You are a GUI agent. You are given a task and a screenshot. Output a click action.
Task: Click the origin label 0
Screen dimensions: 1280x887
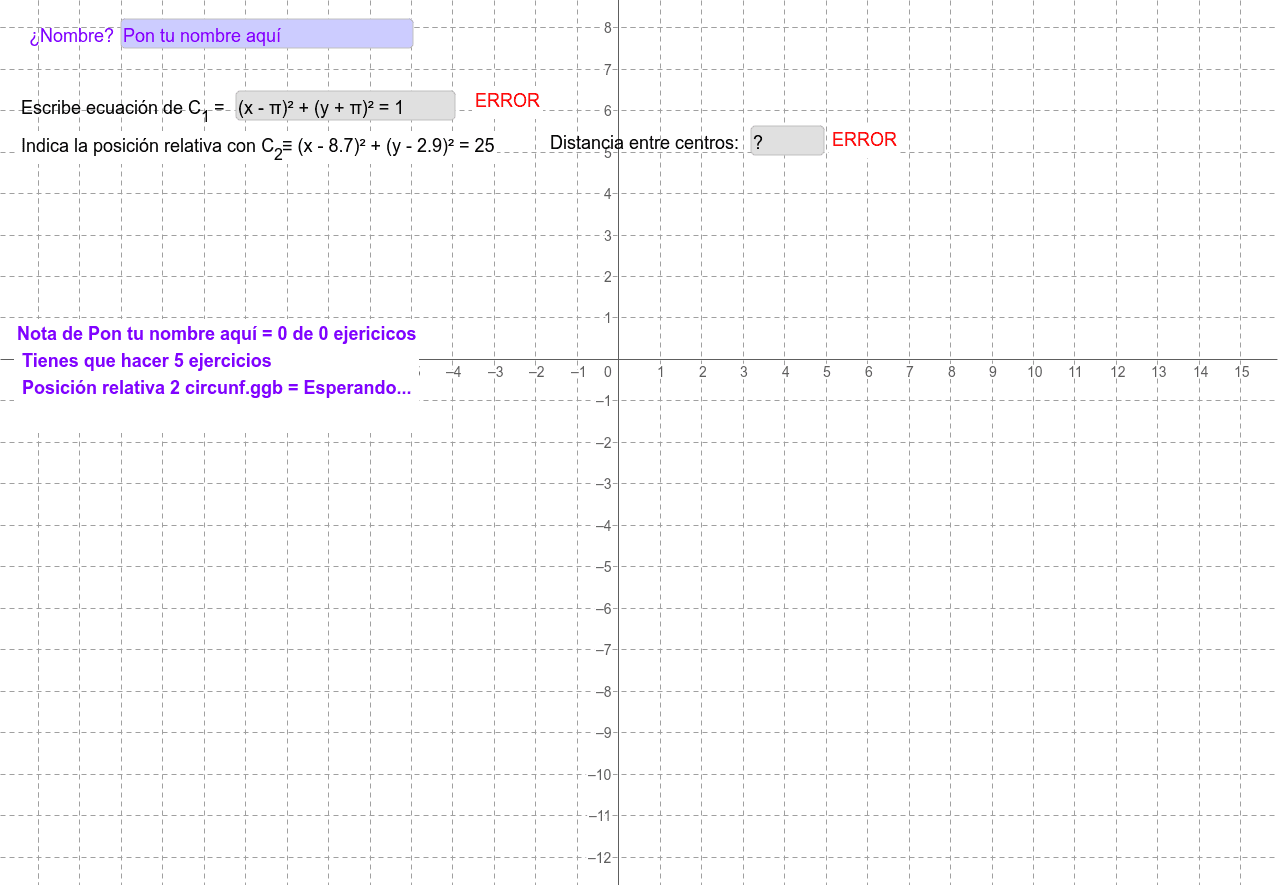click(x=608, y=372)
